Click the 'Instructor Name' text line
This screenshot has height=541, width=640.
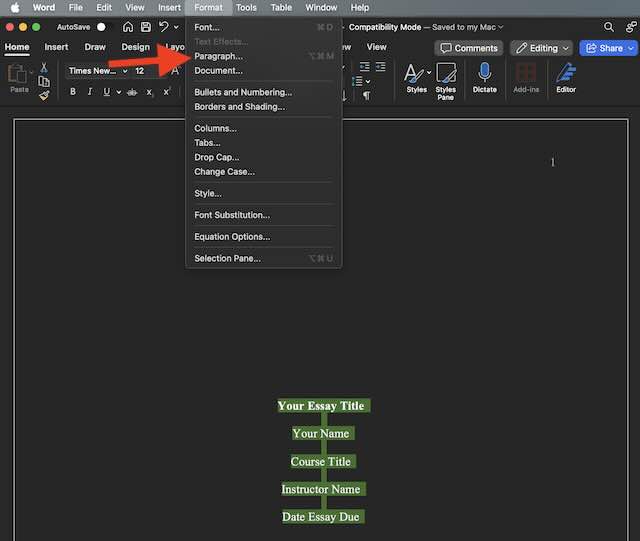(321, 489)
